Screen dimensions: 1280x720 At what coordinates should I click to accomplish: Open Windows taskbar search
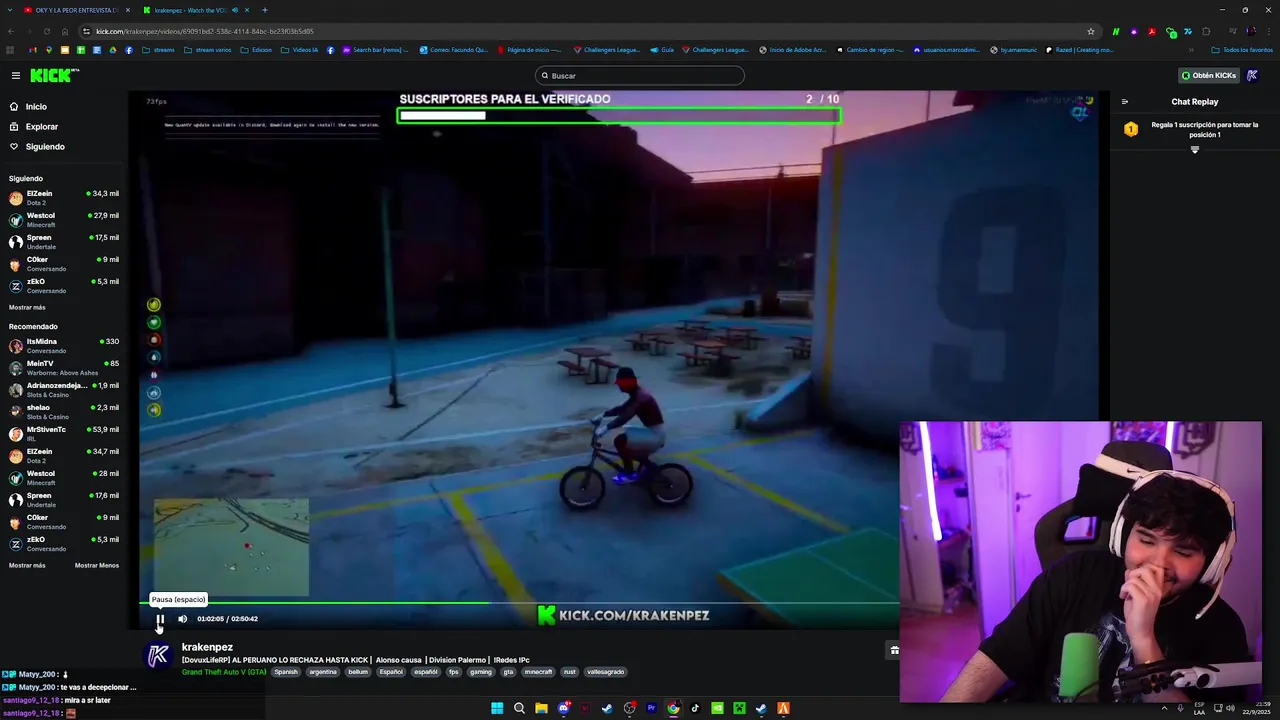(519, 708)
